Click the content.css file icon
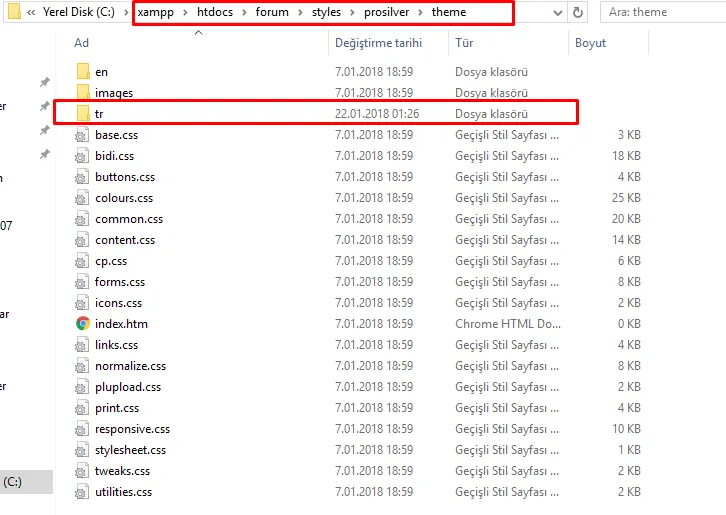726x515 pixels. coord(82,240)
